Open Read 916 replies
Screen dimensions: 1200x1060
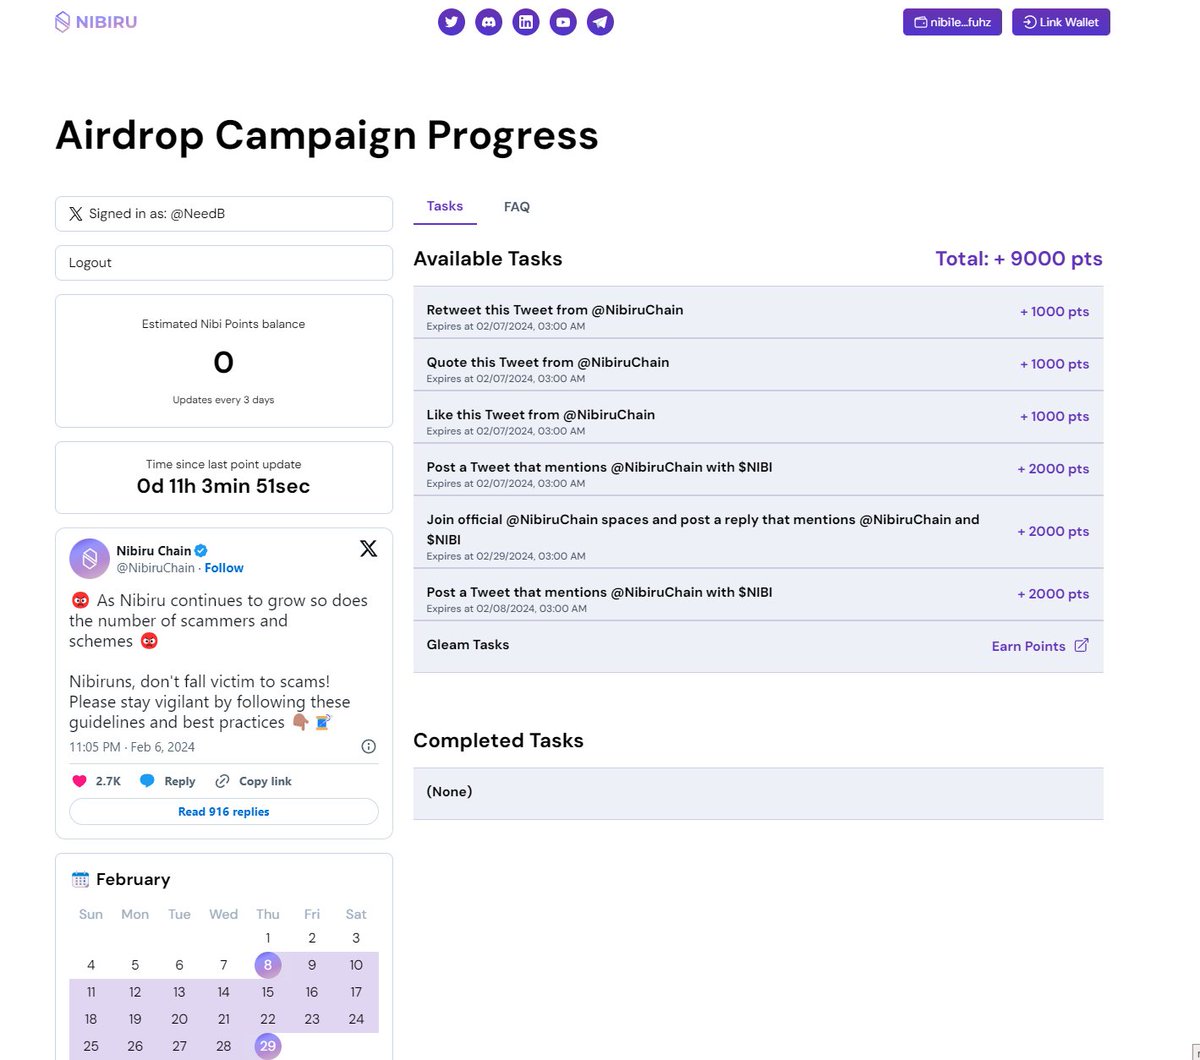click(x=224, y=811)
